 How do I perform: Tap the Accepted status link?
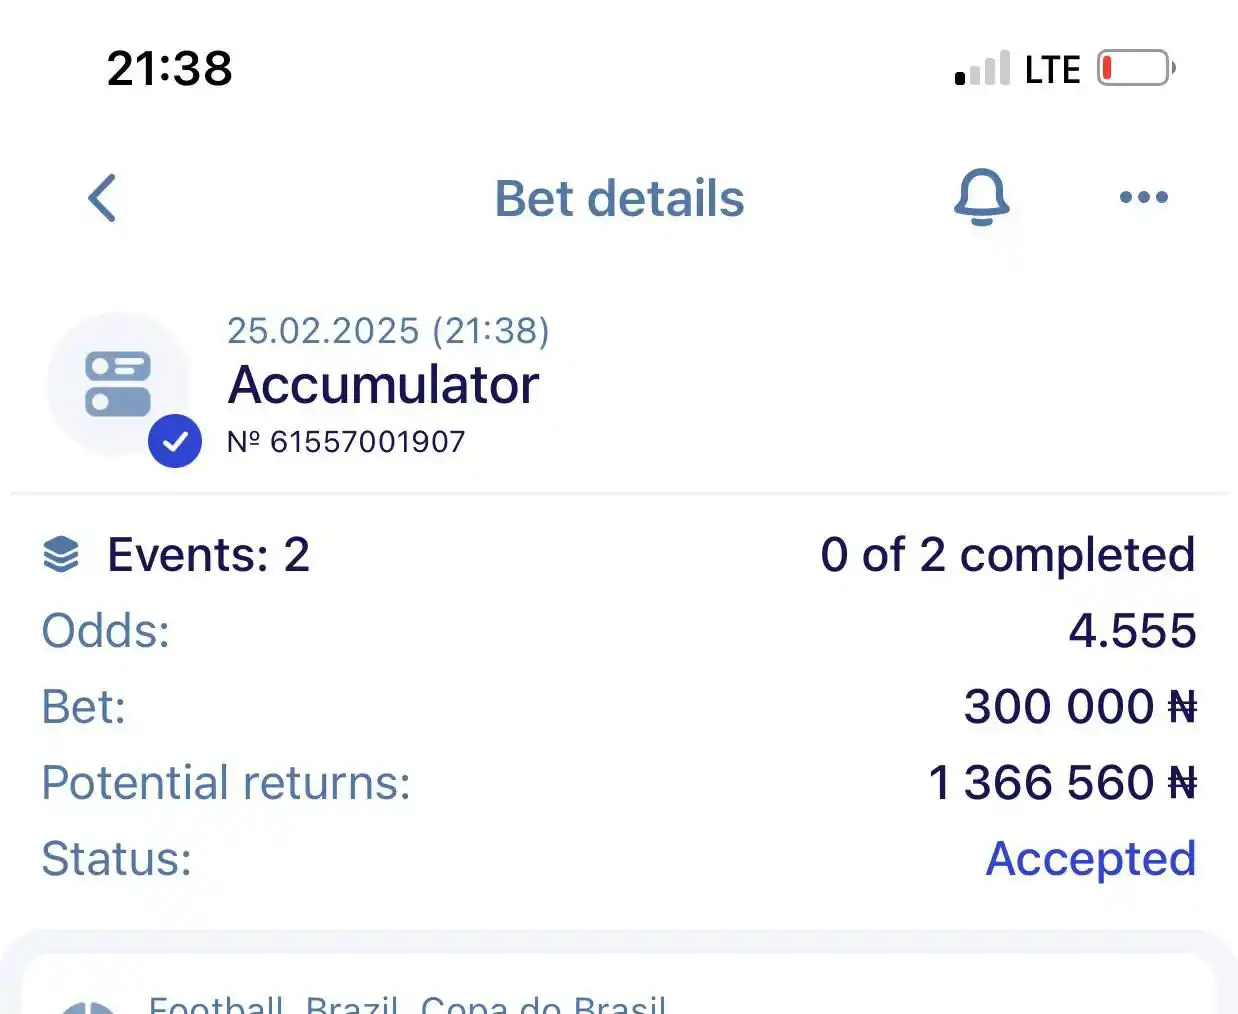pyautogui.click(x=1091, y=858)
